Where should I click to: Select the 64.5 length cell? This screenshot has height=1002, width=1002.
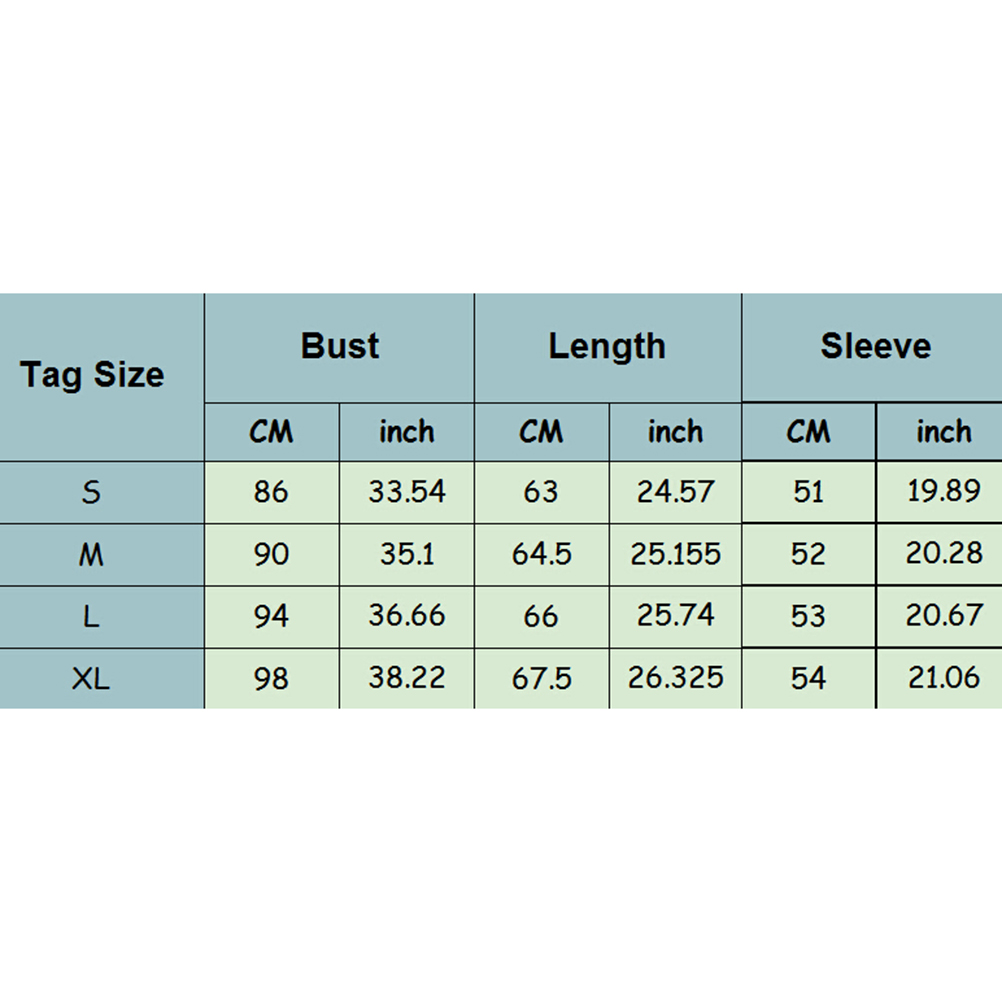click(x=541, y=554)
